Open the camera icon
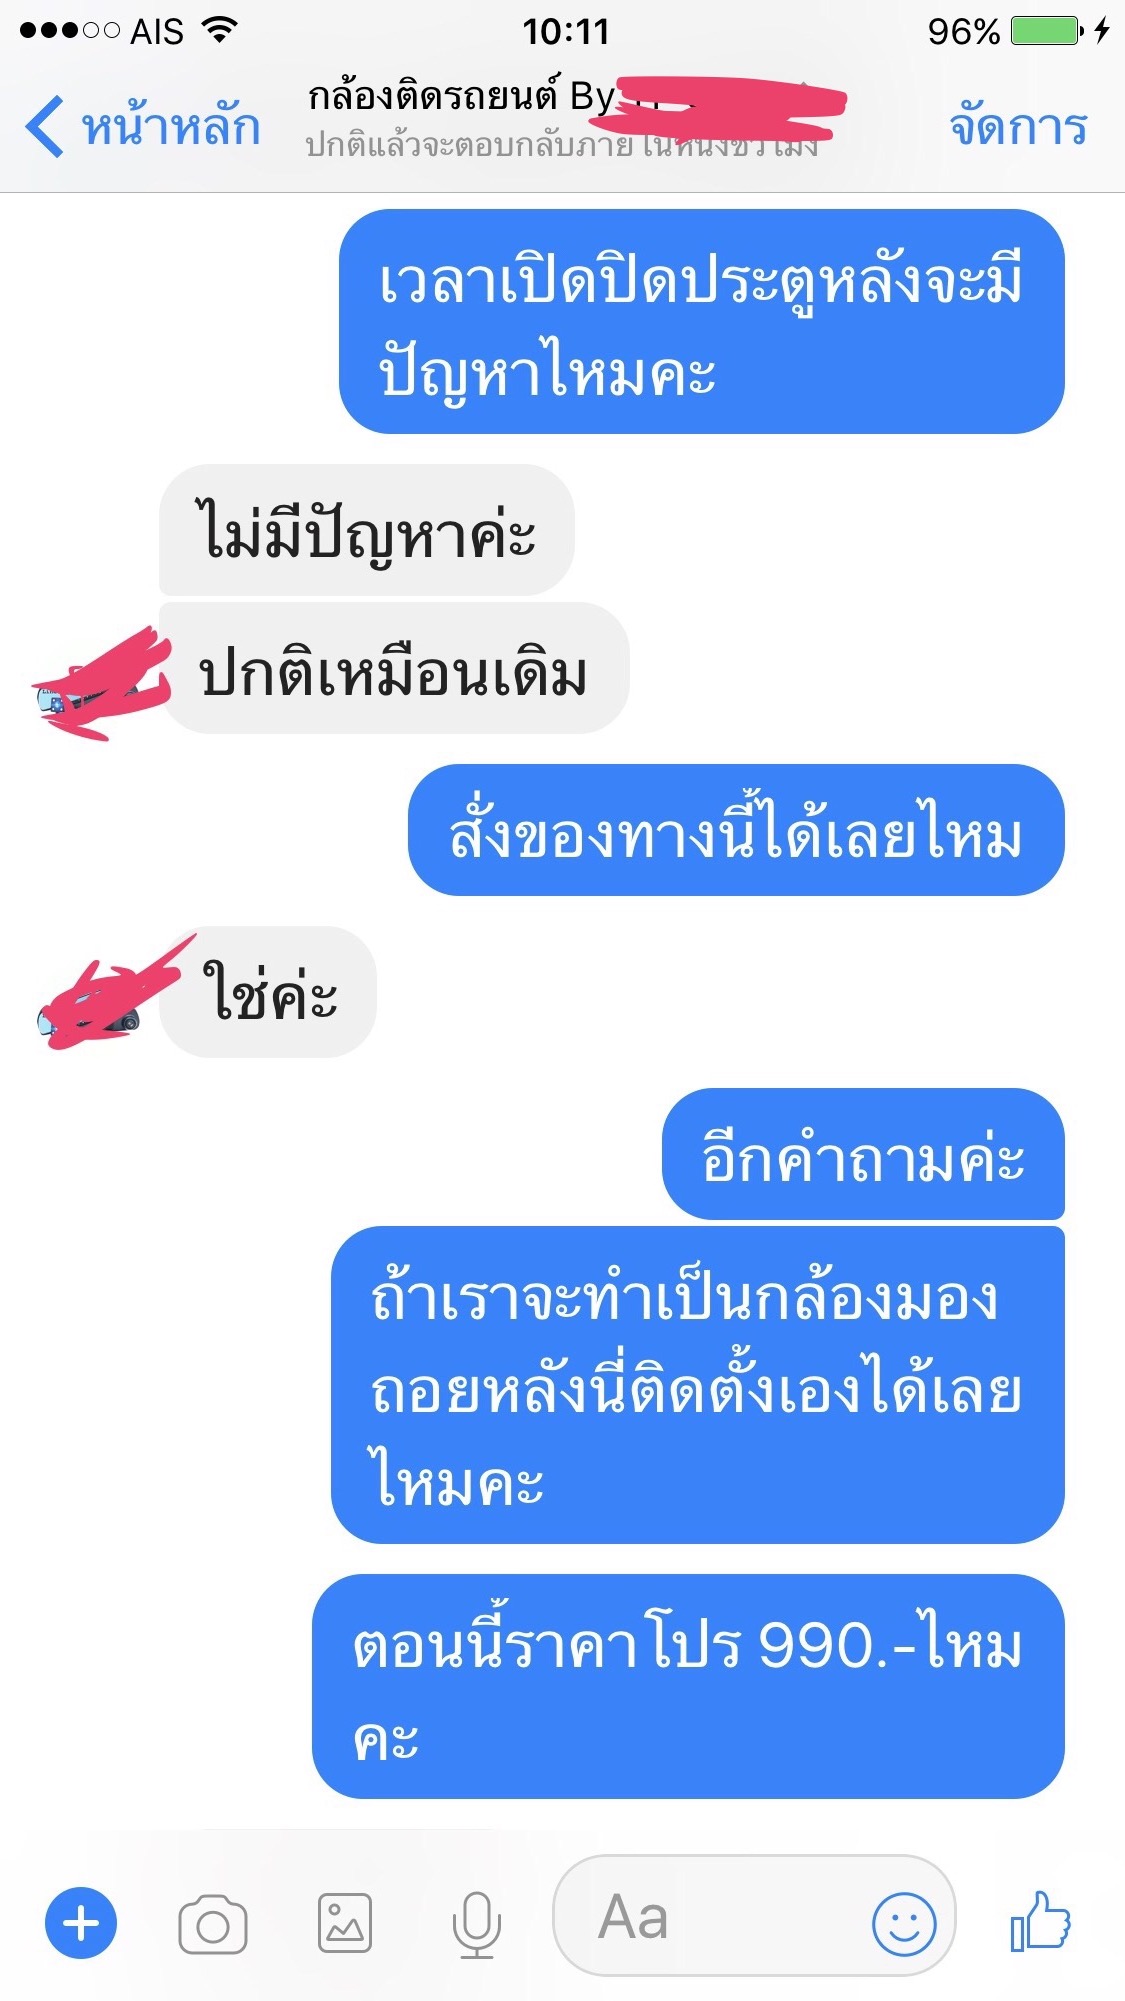Viewport: 1125px width, 2001px height. 212,1924
